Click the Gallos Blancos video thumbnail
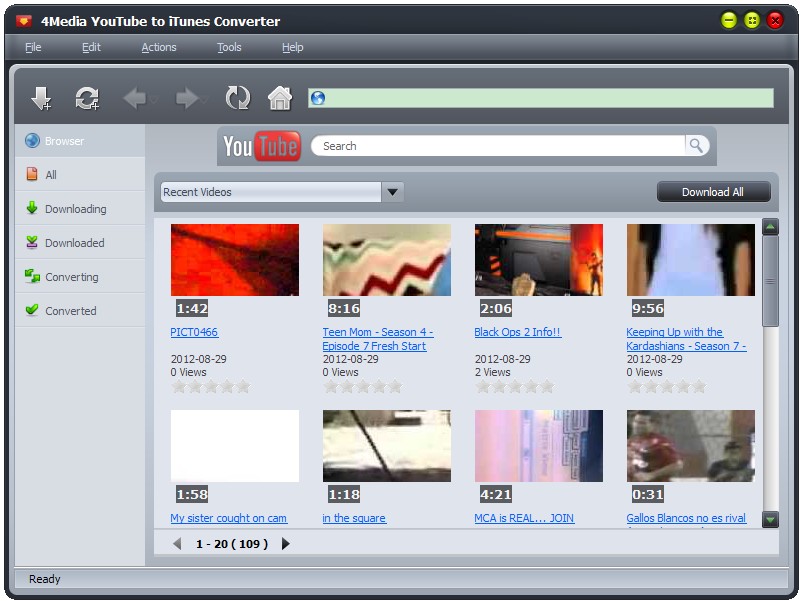Screen dimensions: 801x601 click(x=691, y=446)
